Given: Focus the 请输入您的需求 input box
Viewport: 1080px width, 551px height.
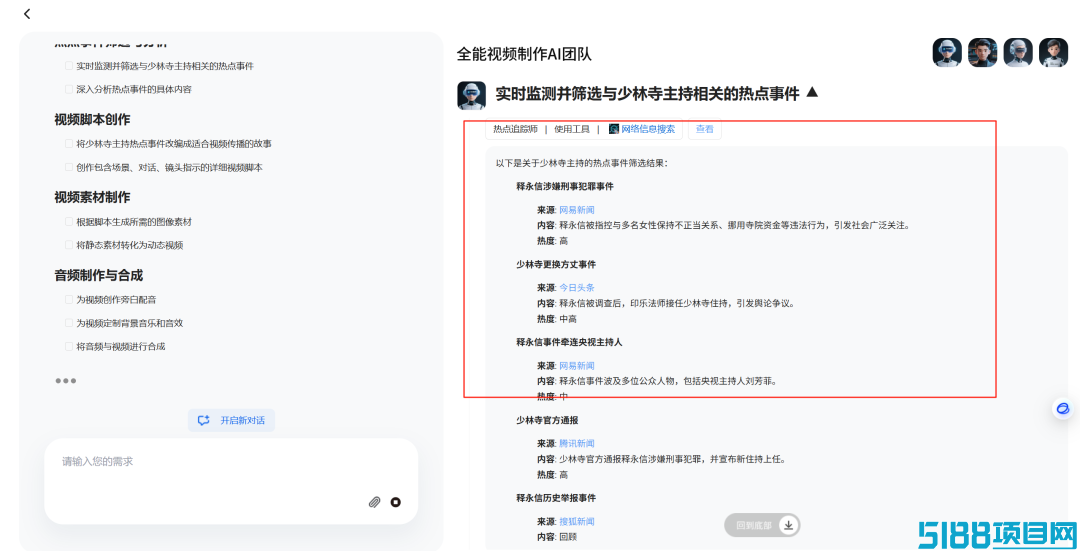Looking at the screenshot, I should [x=231, y=481].
